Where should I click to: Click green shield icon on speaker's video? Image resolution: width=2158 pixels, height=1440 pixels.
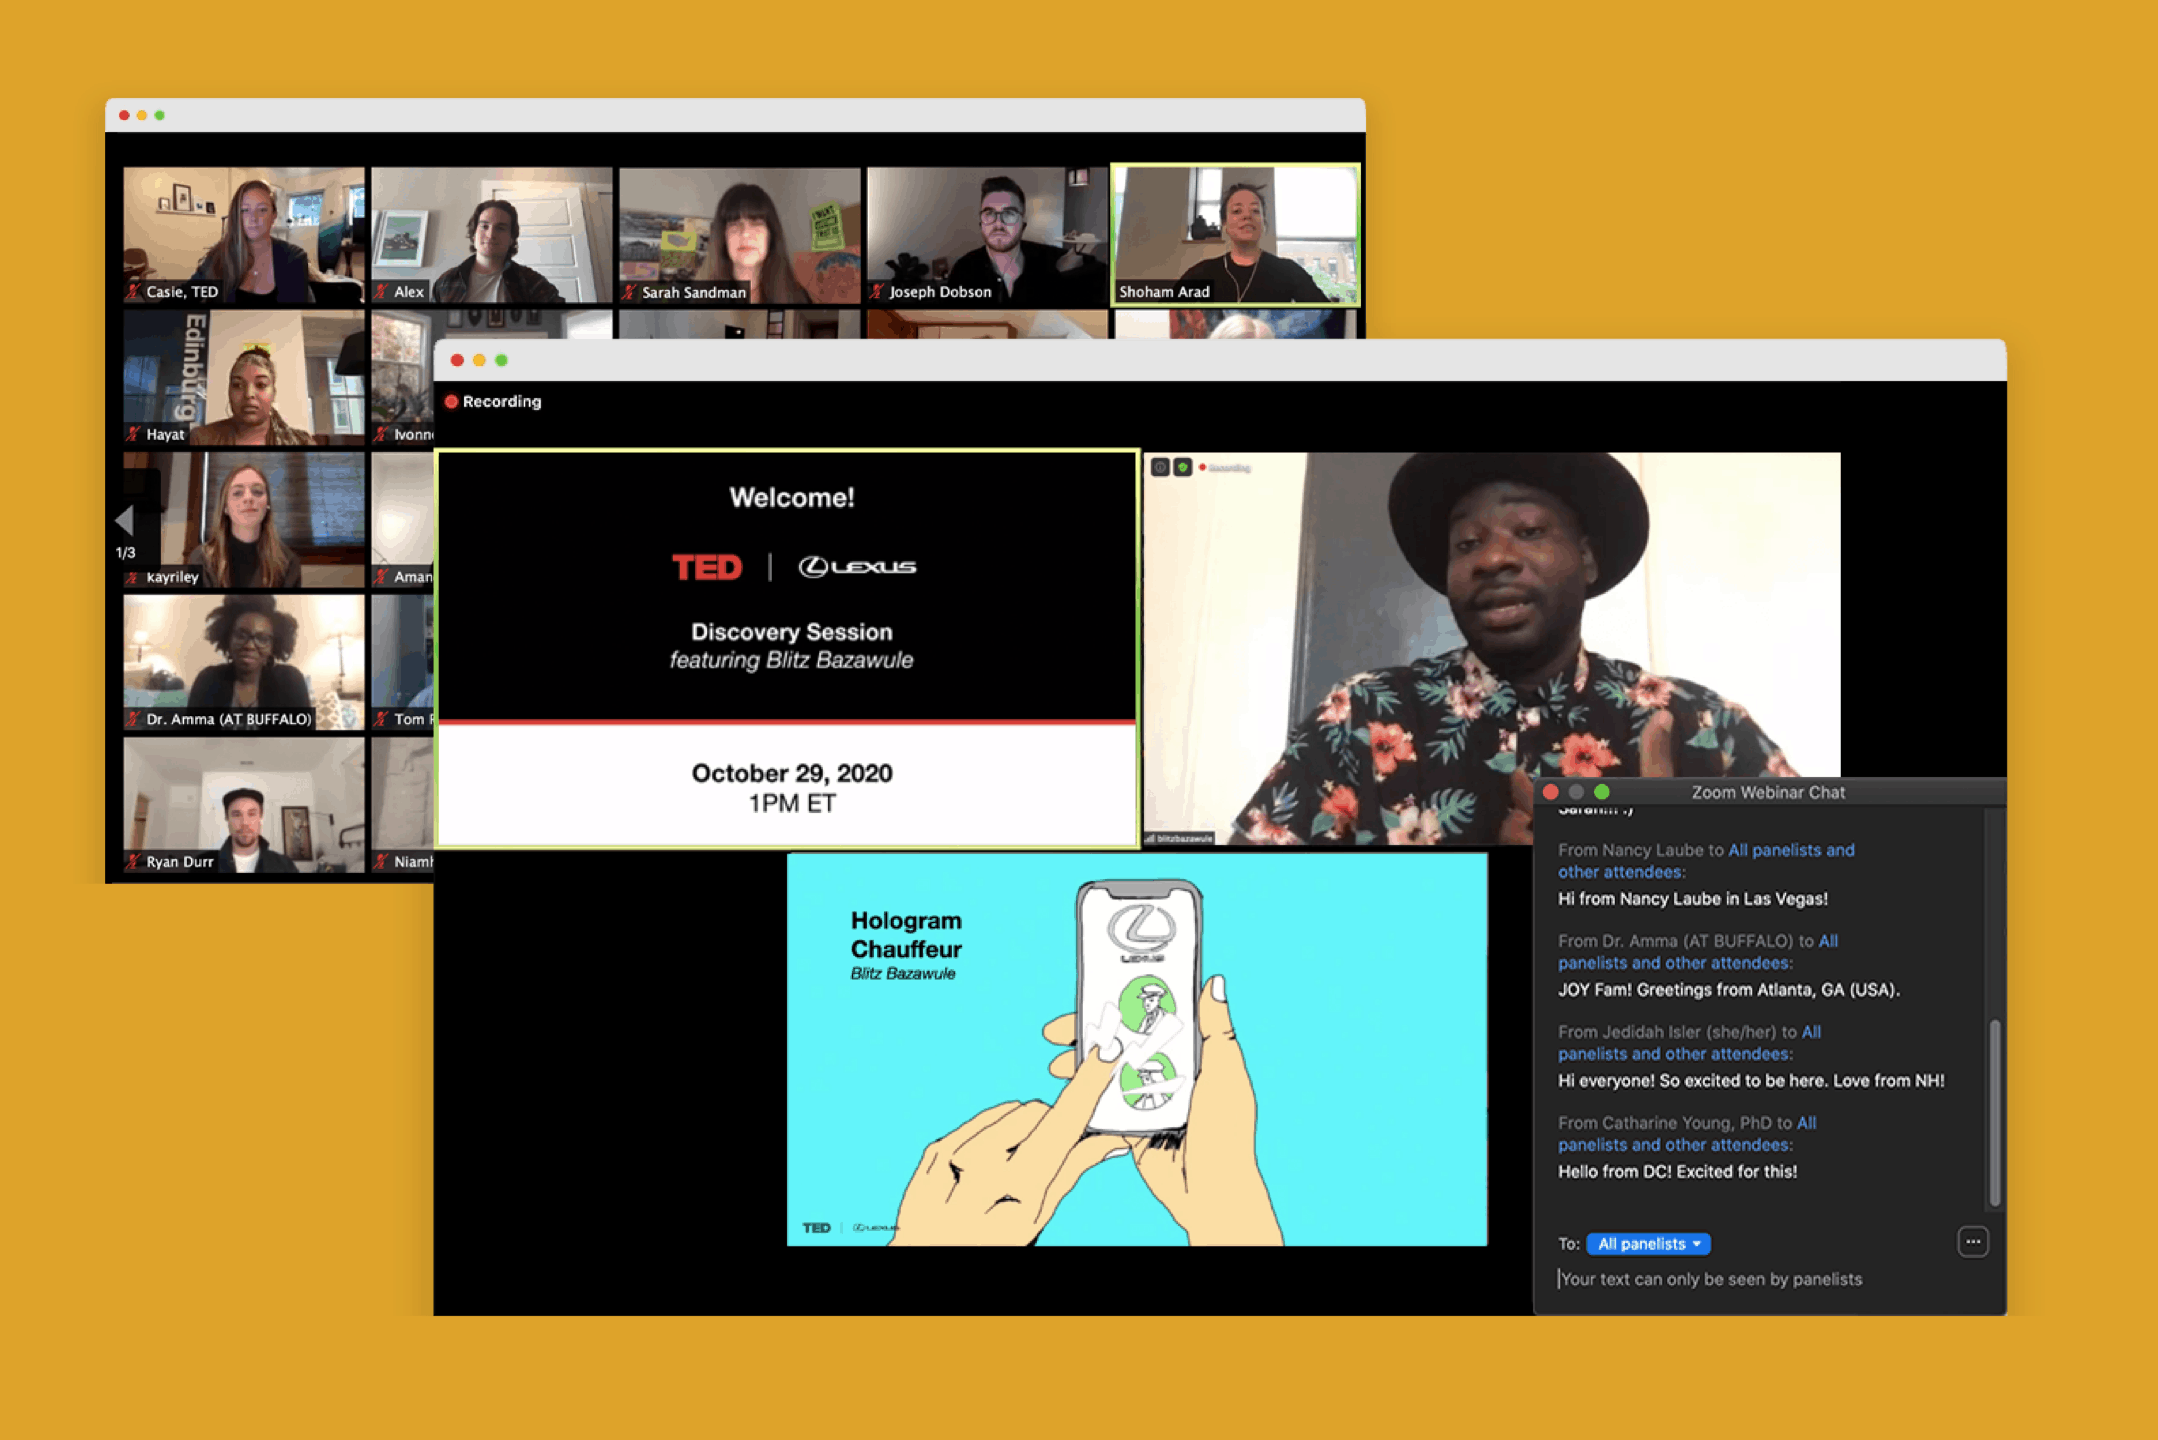click(x=1182, y=467)
